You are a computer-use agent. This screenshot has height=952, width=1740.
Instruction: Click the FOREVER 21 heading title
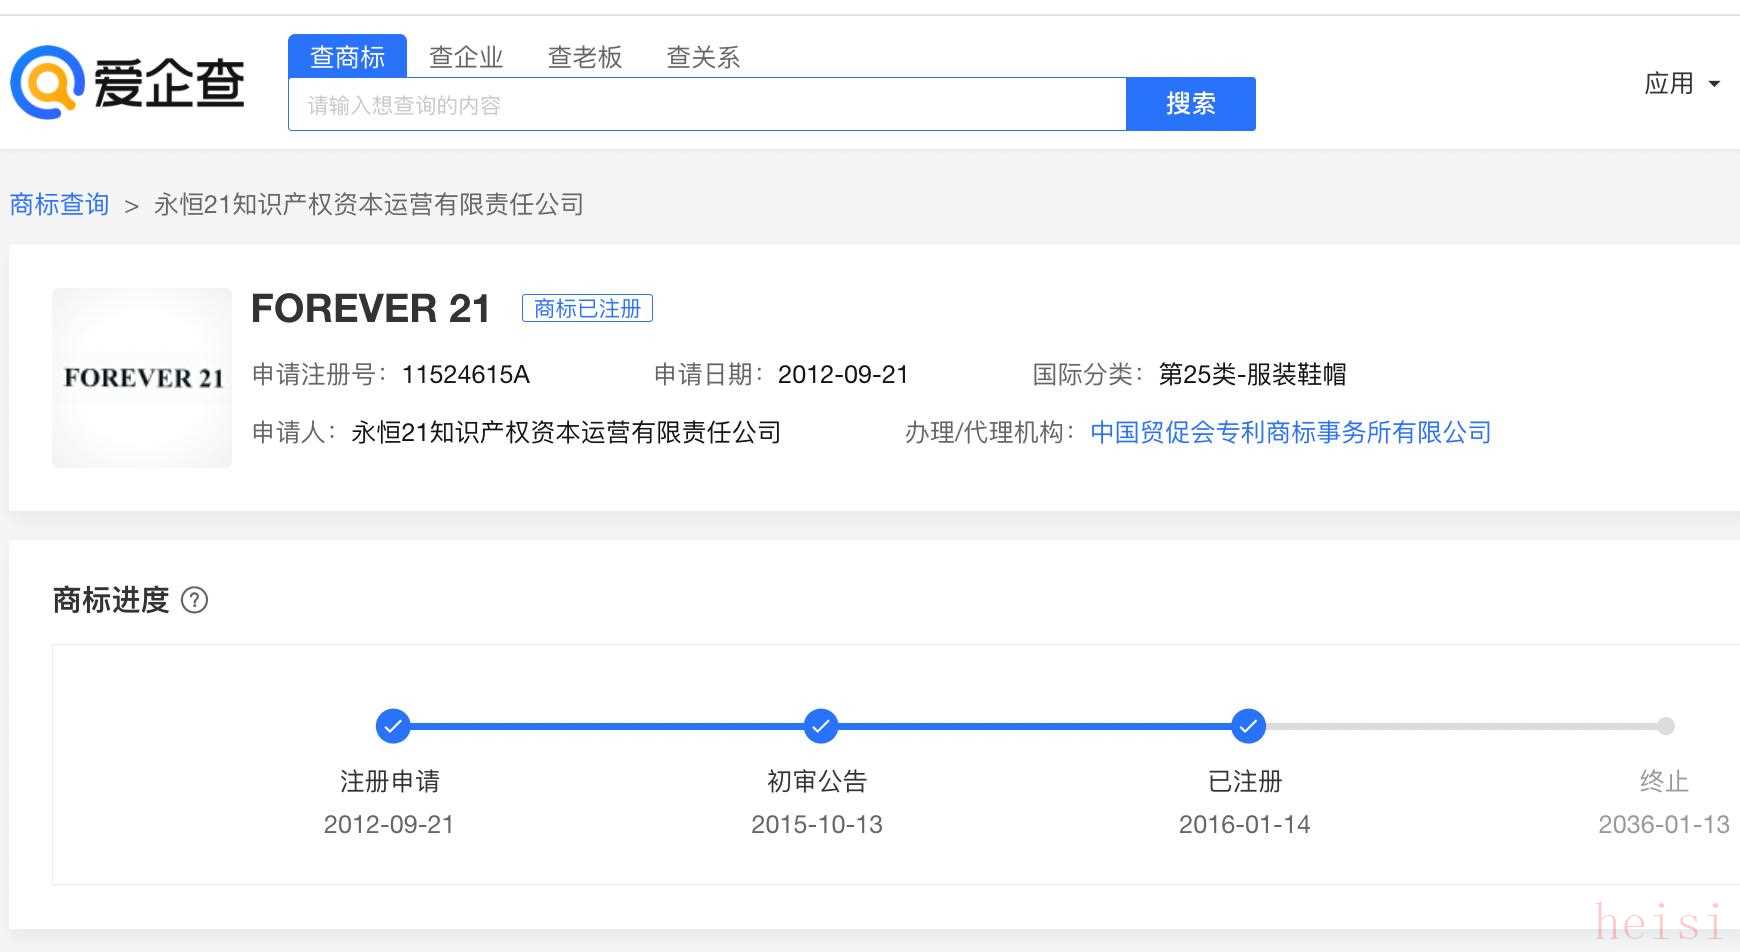[370, 308]
